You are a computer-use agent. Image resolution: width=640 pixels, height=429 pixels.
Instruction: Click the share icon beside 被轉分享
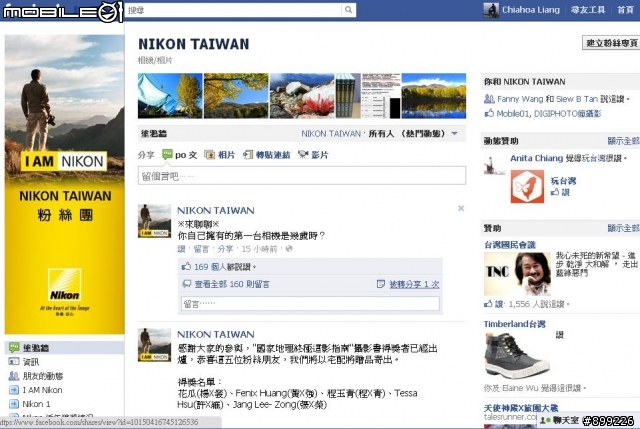380,284
